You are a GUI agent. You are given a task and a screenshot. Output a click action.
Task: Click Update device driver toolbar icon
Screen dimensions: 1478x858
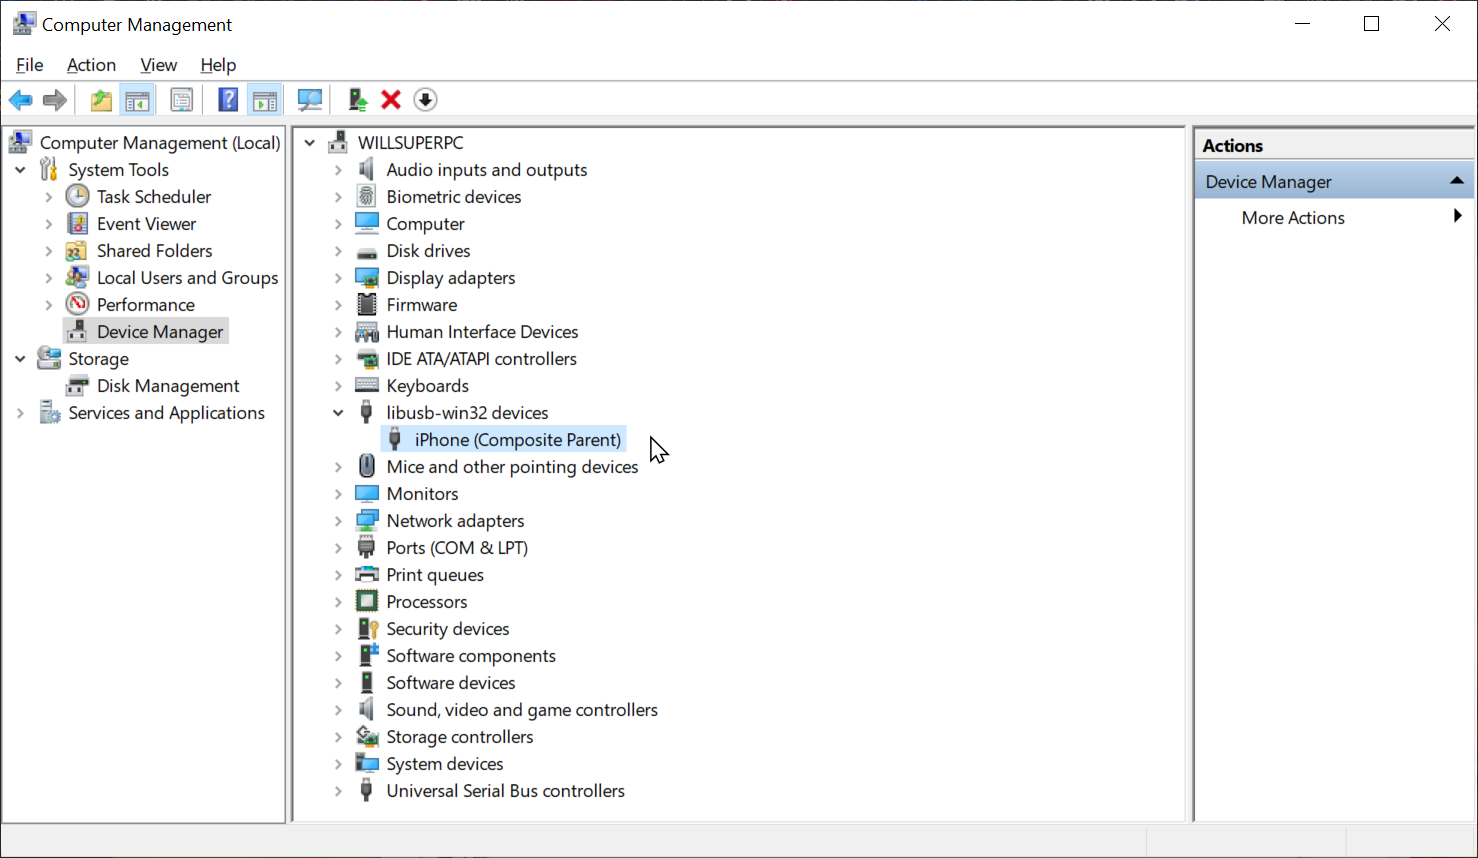357,100
